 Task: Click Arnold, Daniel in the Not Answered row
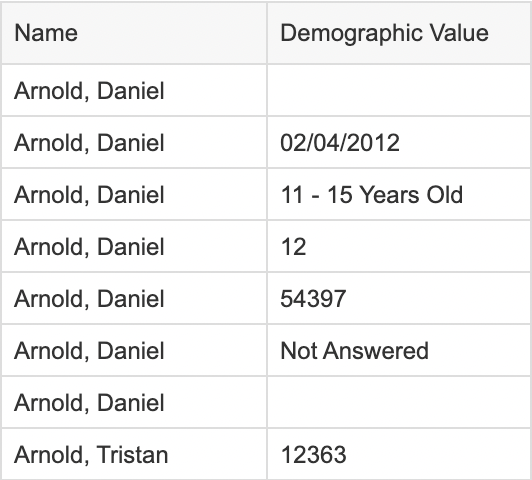[x=134, y=350]
